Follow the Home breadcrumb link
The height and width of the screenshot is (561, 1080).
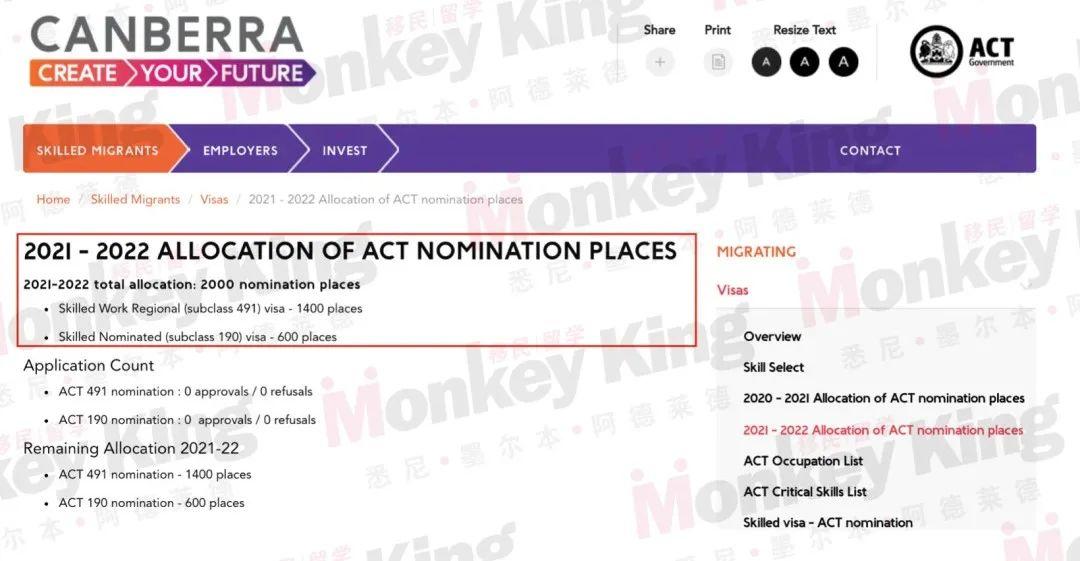coord(53,199)
